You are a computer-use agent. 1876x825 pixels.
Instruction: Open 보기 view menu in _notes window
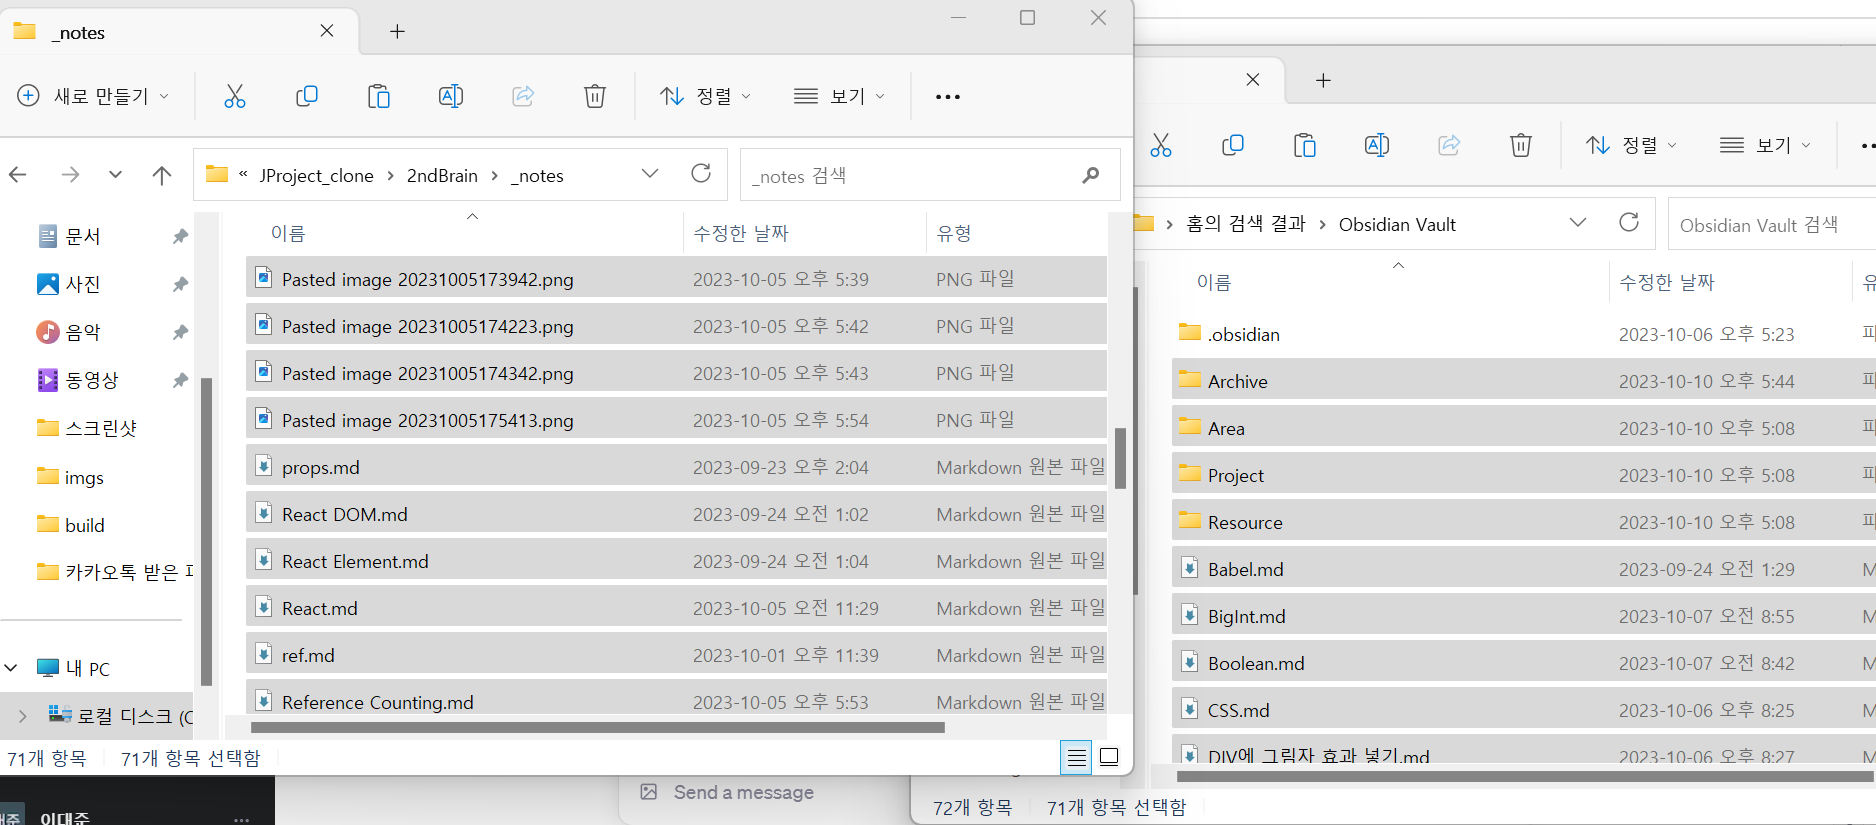click(x=839, y=96)
